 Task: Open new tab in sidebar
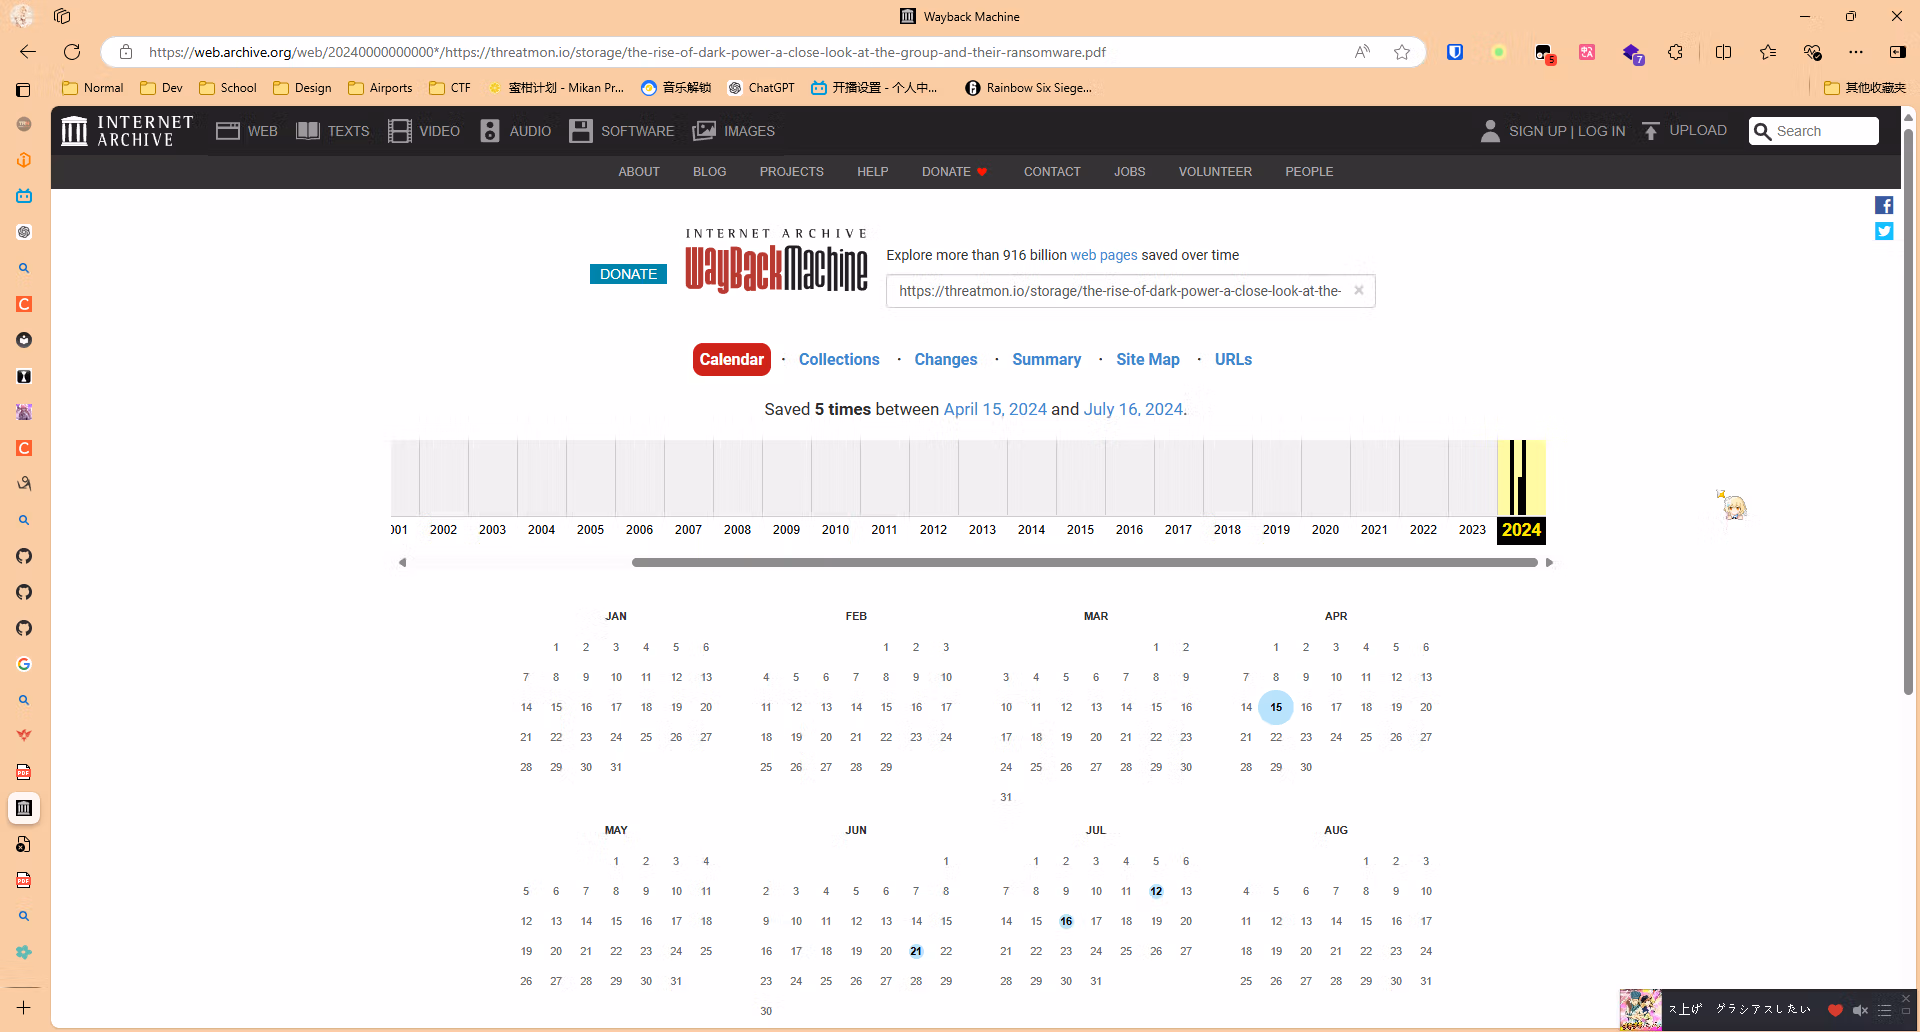24,1008
